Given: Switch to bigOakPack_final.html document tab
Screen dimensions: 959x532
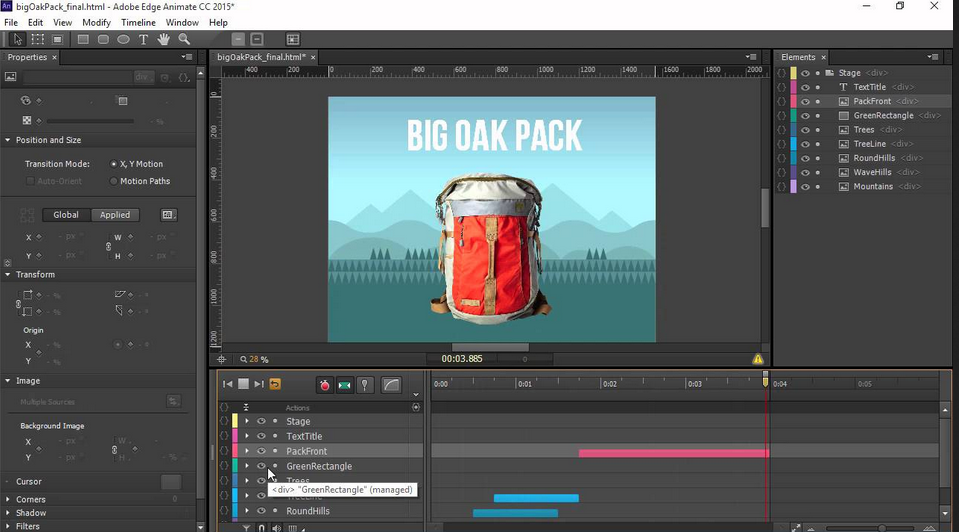Looking at the screenshot, I should tap(261, 57).
